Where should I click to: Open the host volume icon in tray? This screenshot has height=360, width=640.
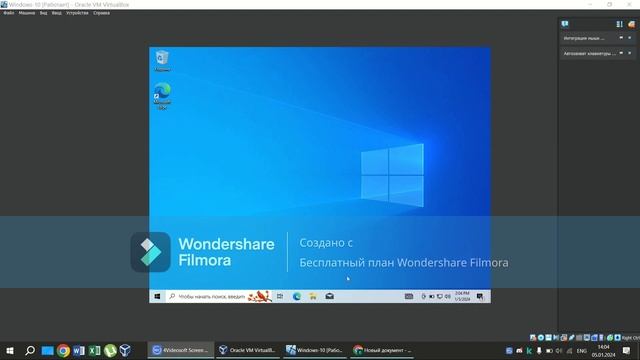tap(559, 351)
